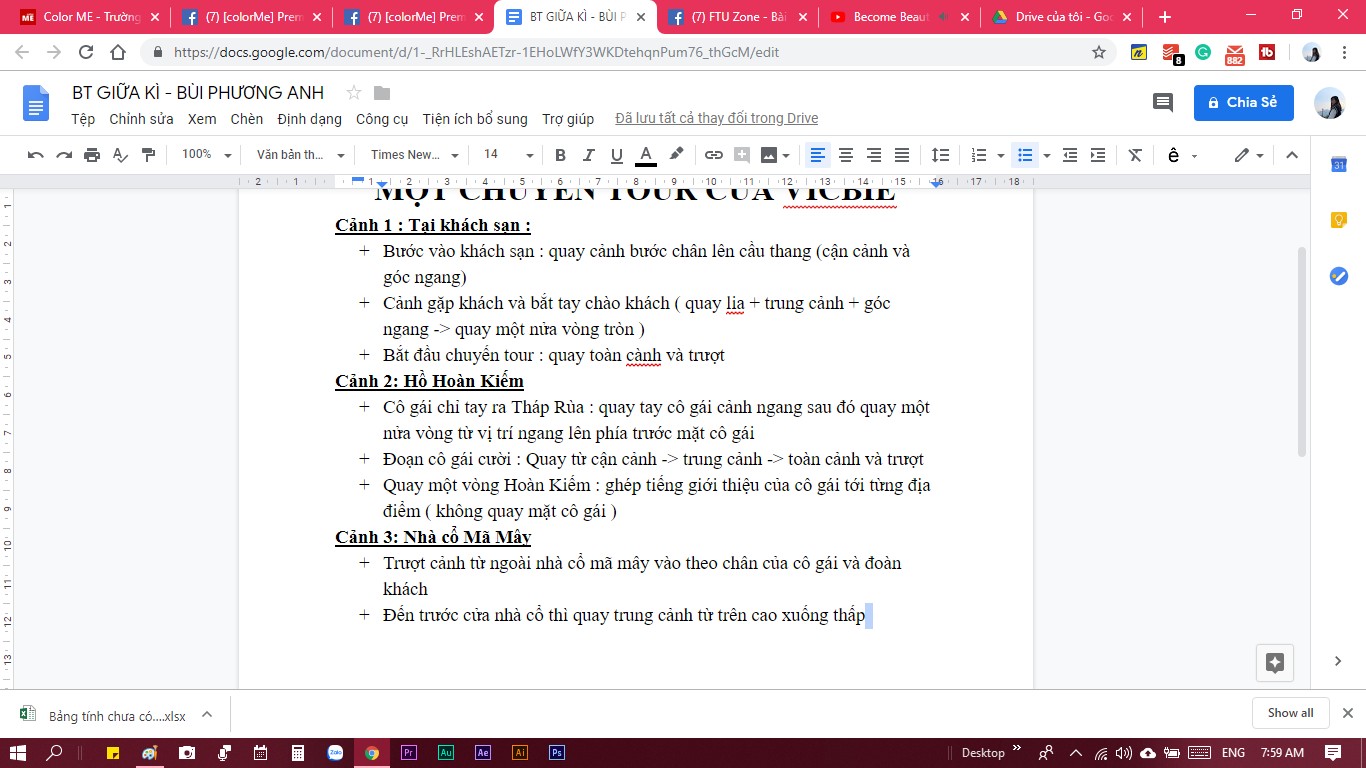Open the font size 14 dropdown
The width and height of the screenshot is (1366, 768).
click(x=509, y=155)
